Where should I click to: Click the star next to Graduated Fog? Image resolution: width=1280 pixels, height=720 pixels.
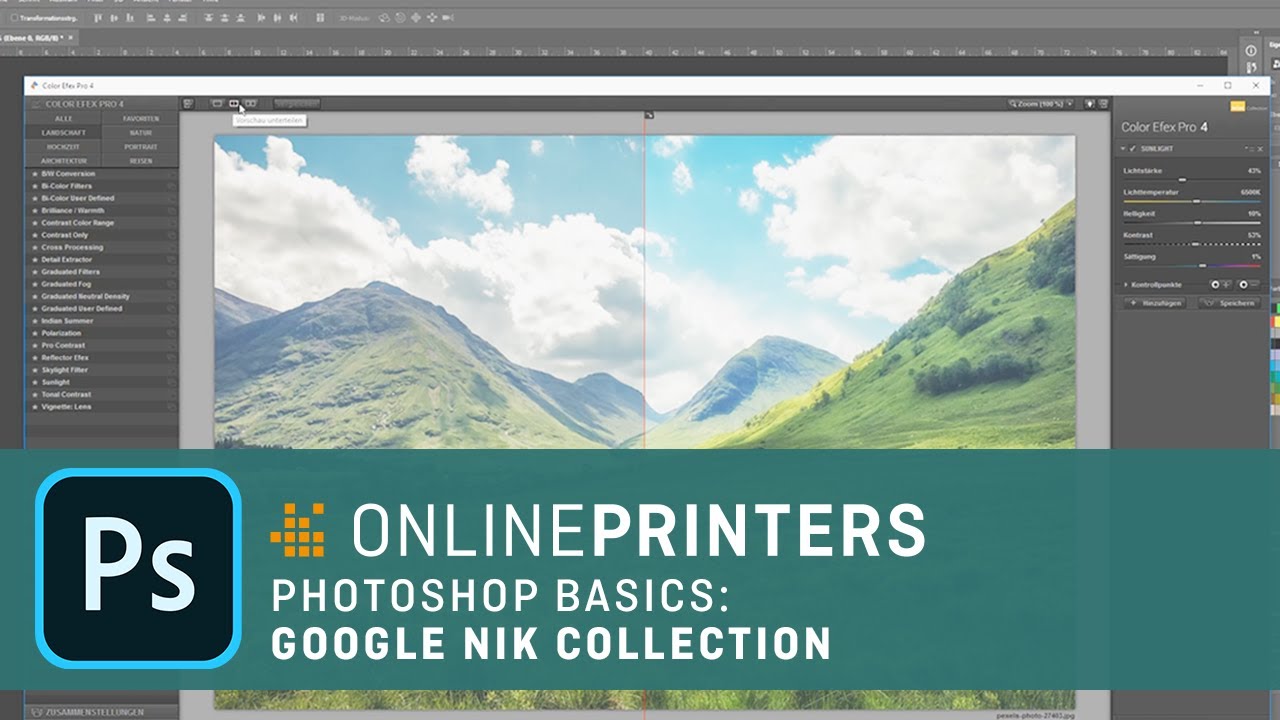(x=33, y=284)
